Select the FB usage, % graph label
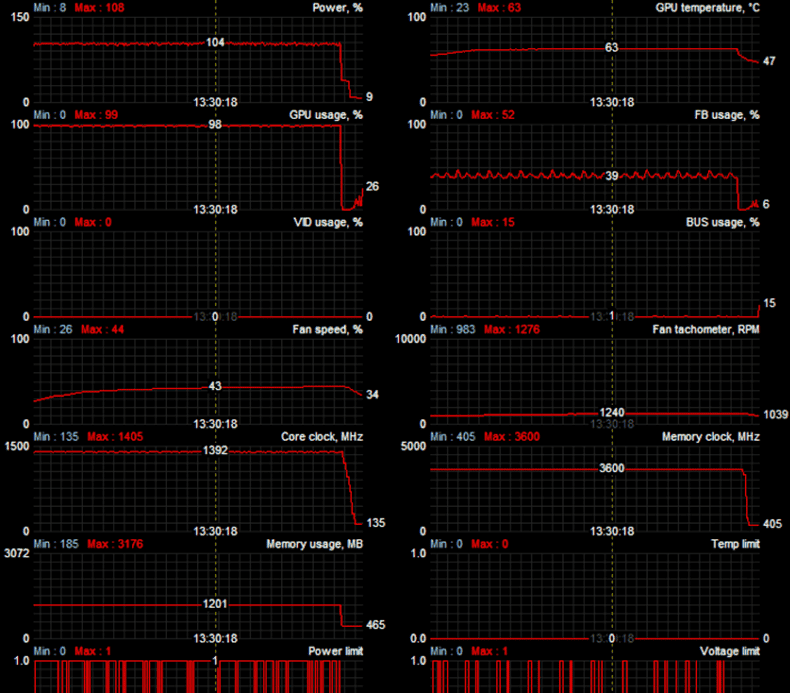Viewport: 790px width, 693px height. tap(726, 115)
